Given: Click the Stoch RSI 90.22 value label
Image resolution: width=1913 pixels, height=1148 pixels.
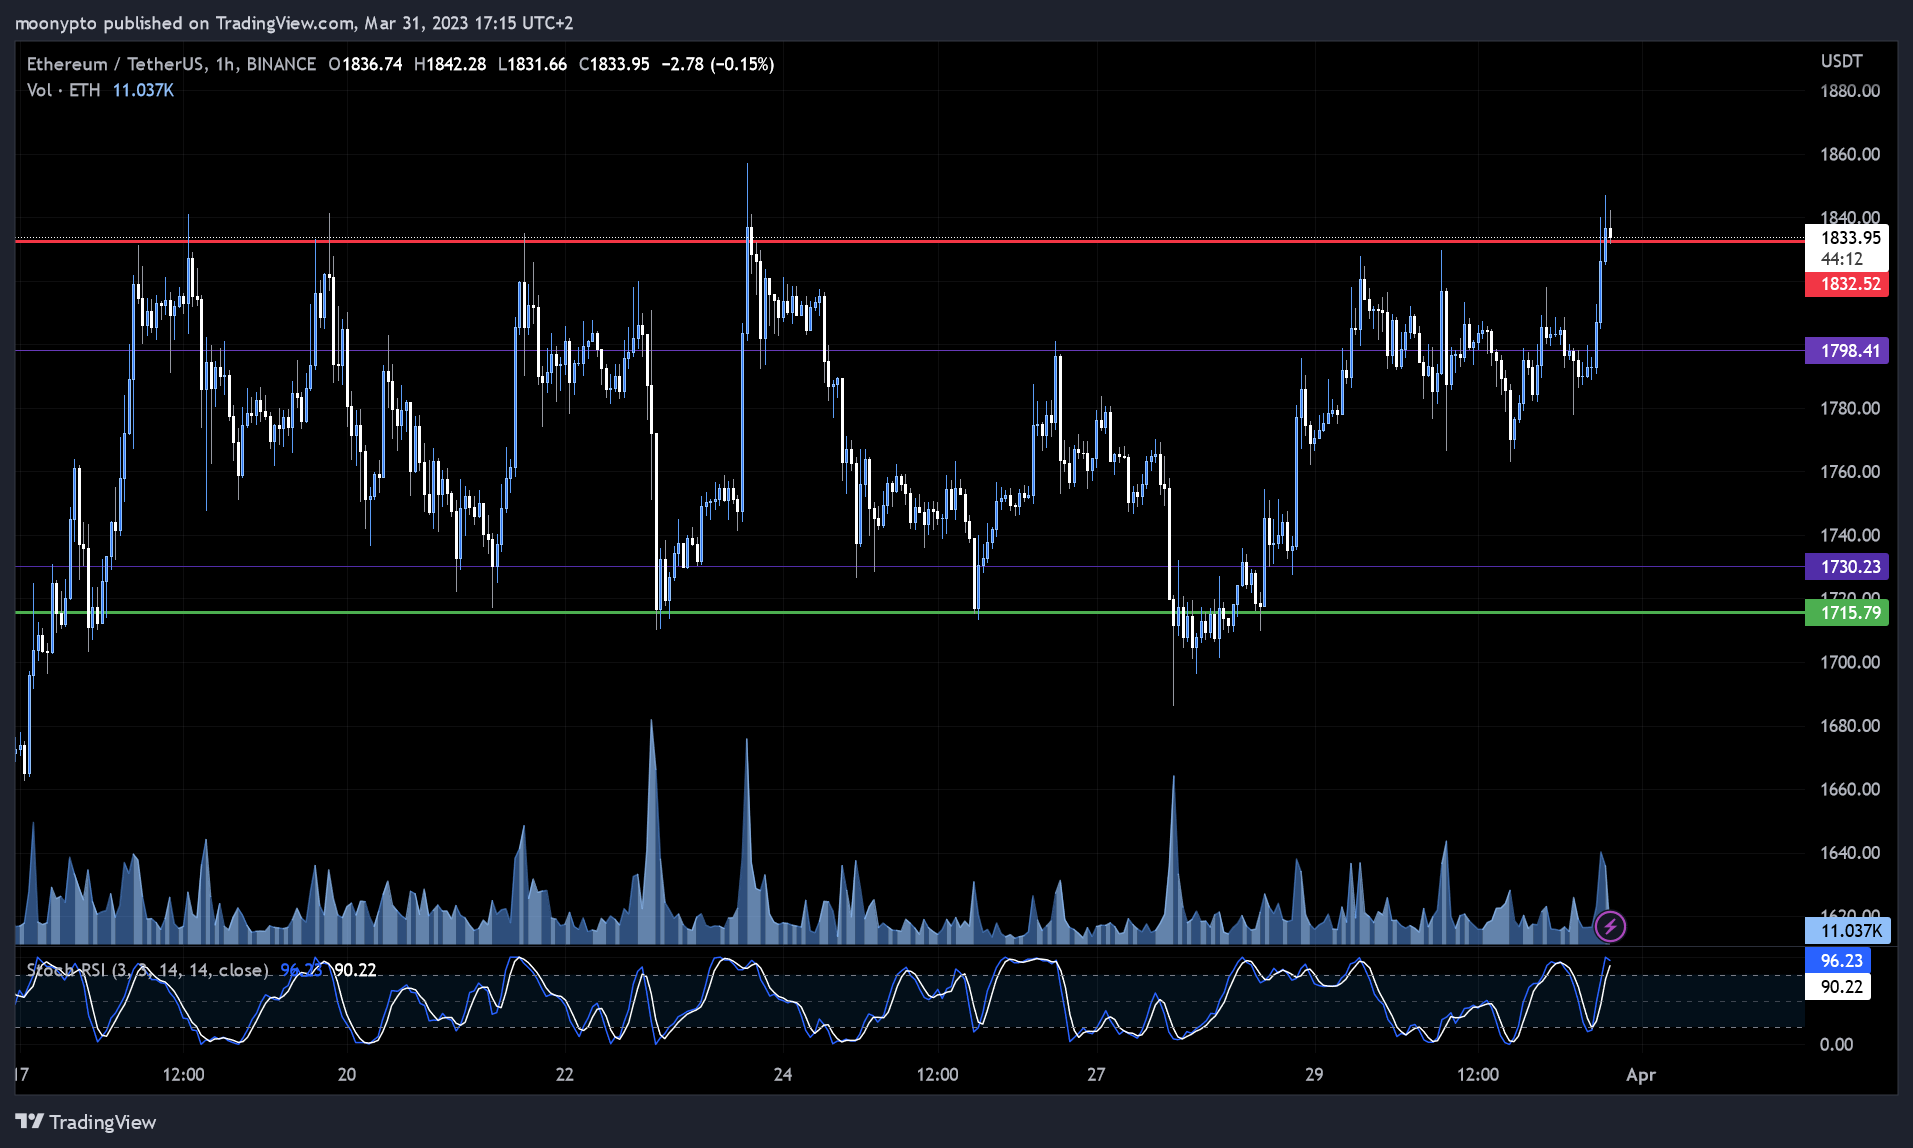Looking at the screenshot, I should 1838,987.
